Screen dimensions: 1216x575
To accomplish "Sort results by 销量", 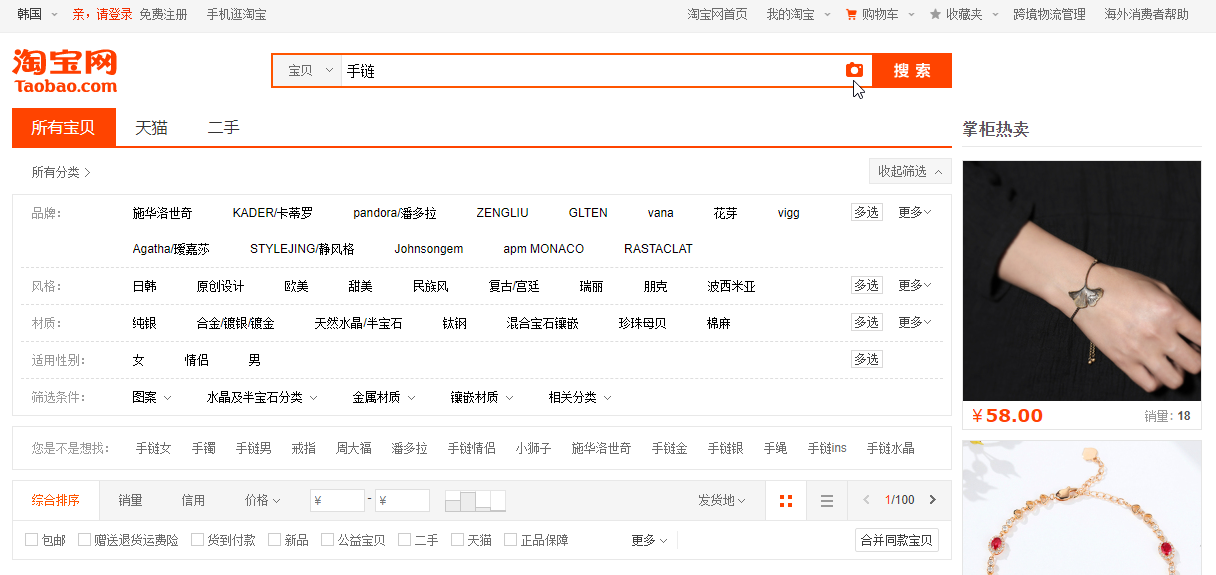I will click(130, 500).
